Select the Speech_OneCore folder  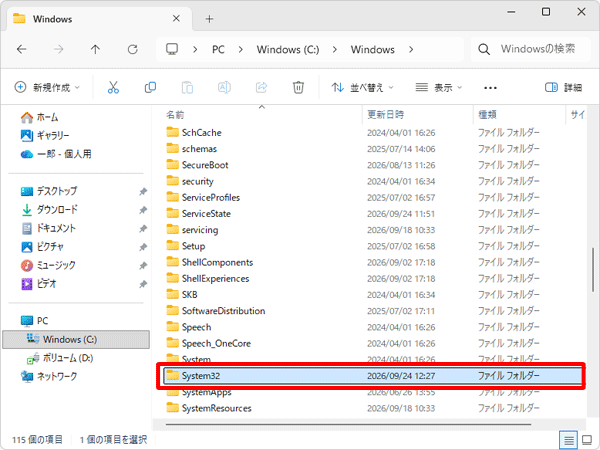[x=216, y=343]
